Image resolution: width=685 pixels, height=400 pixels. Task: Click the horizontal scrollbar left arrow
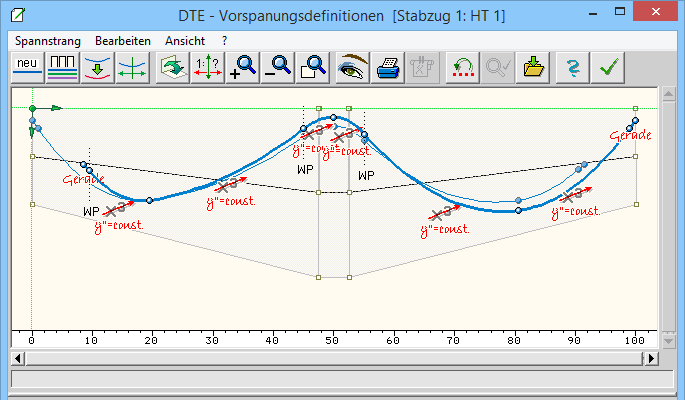(16, 357)
